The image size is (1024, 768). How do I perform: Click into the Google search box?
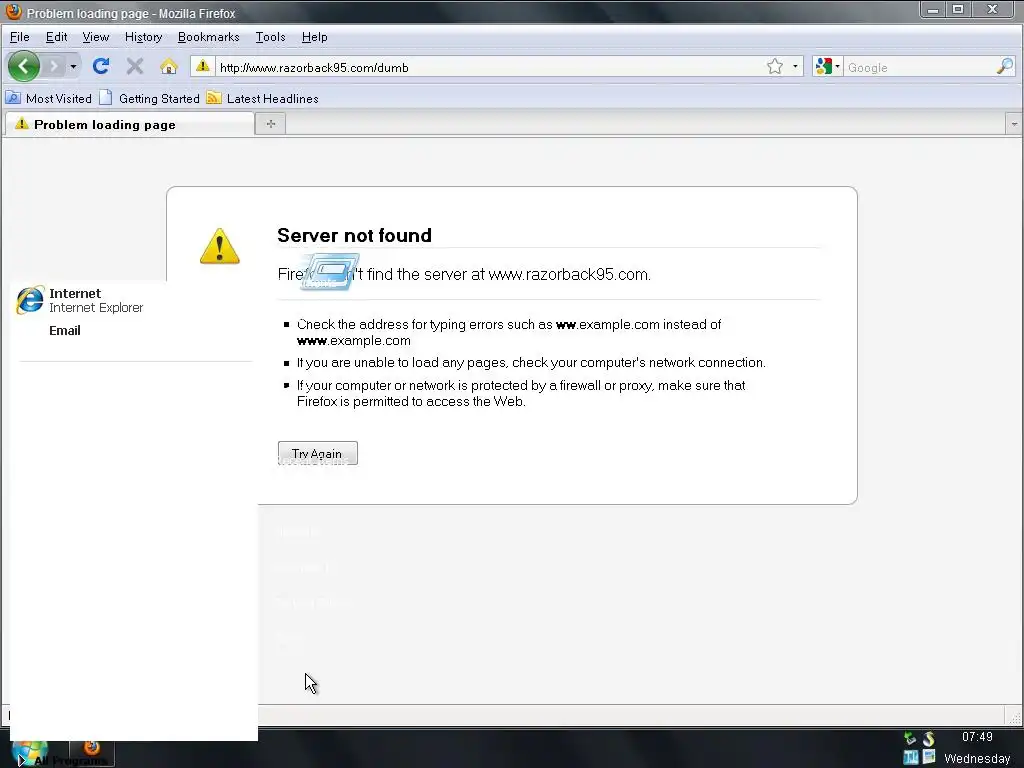coord(920,67)
